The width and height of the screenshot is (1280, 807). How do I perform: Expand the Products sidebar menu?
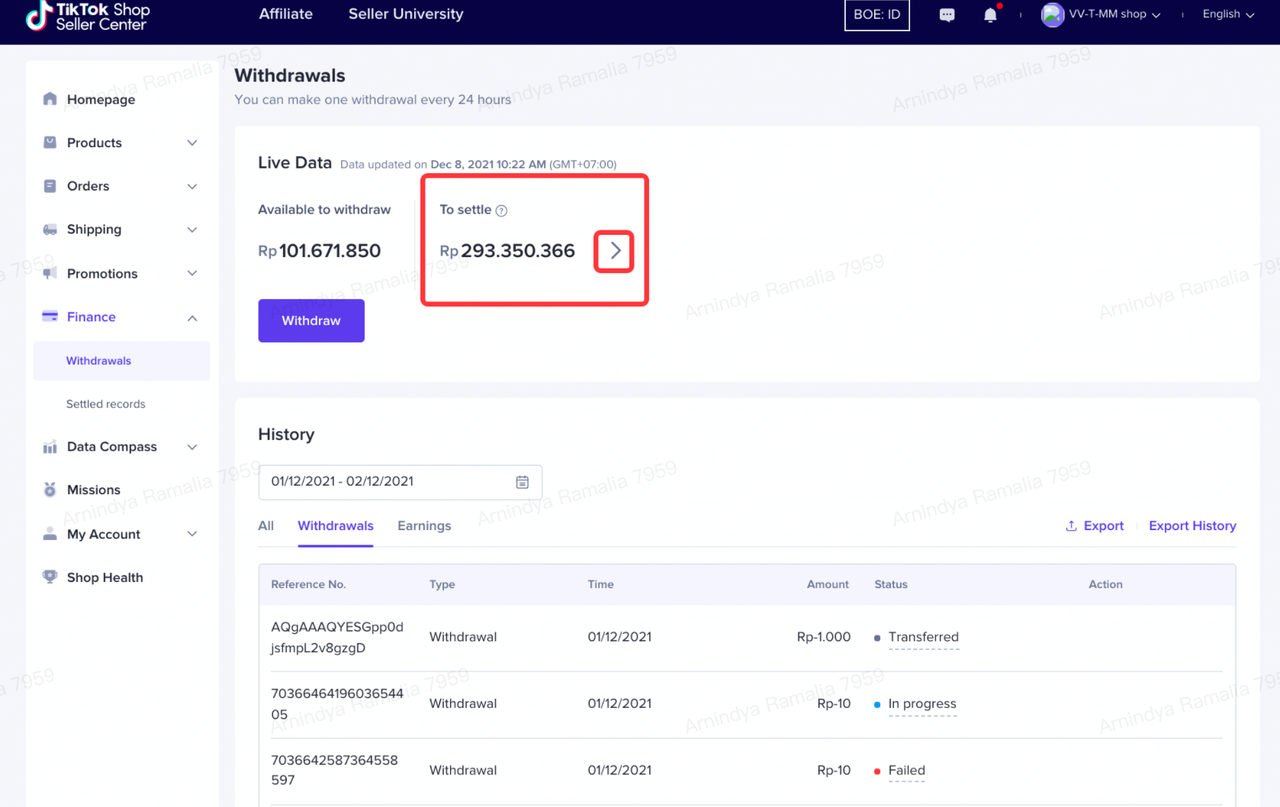click(120, 143)
